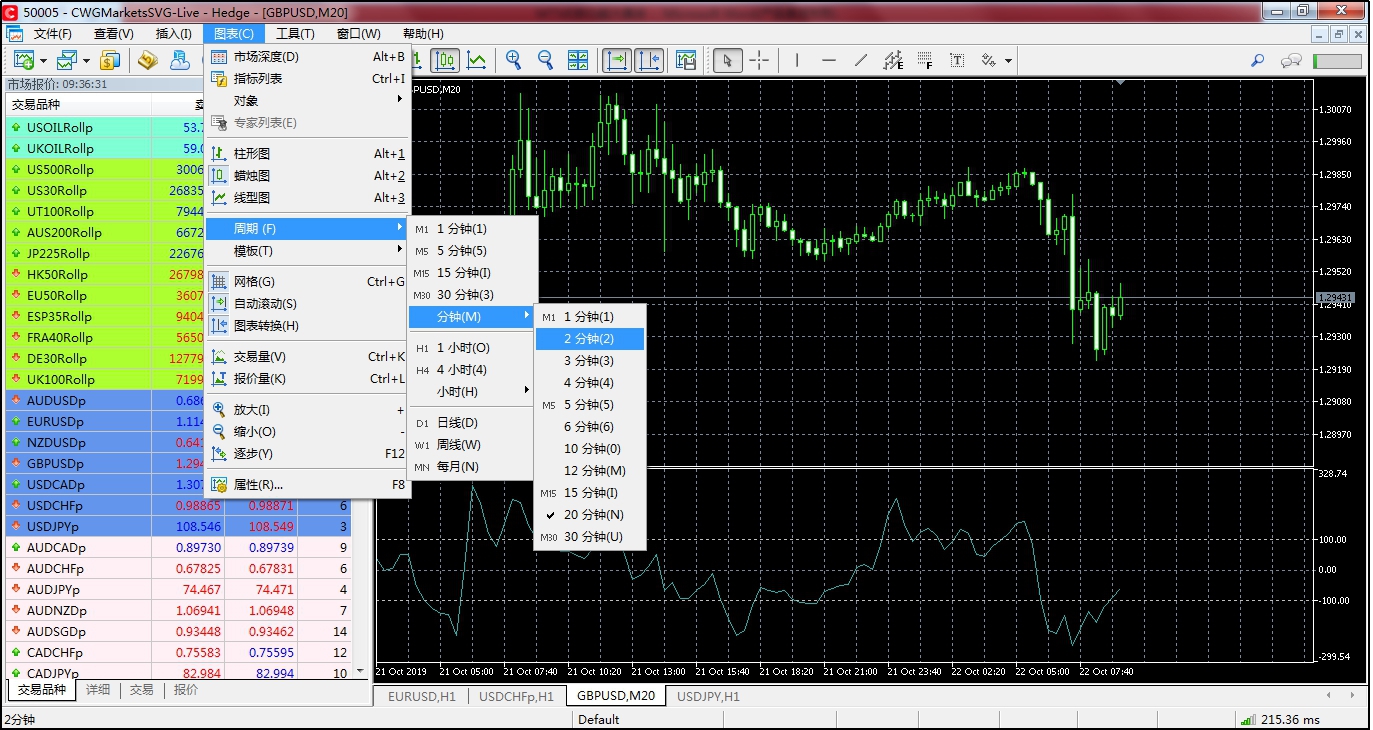Toggle 交易量(V) volumes option
The image size is (1373, 730).
[x=307, y=357]
